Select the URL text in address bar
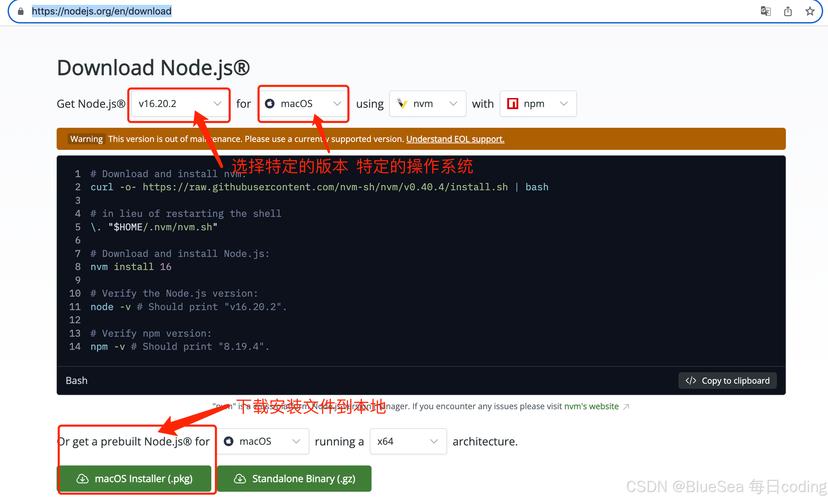 coord(101,11)
